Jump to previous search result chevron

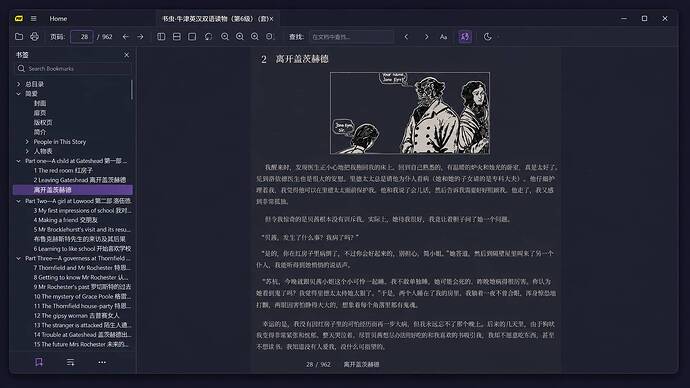tap(406, 37)
